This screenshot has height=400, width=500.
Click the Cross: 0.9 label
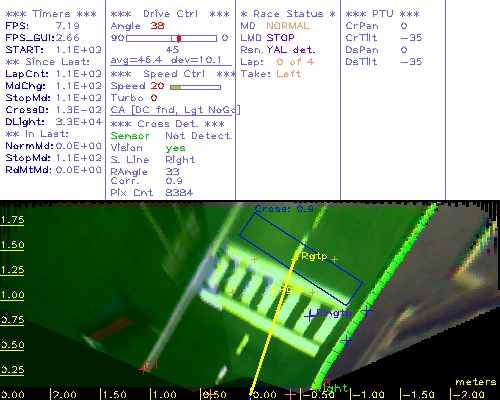coord(284,209)
